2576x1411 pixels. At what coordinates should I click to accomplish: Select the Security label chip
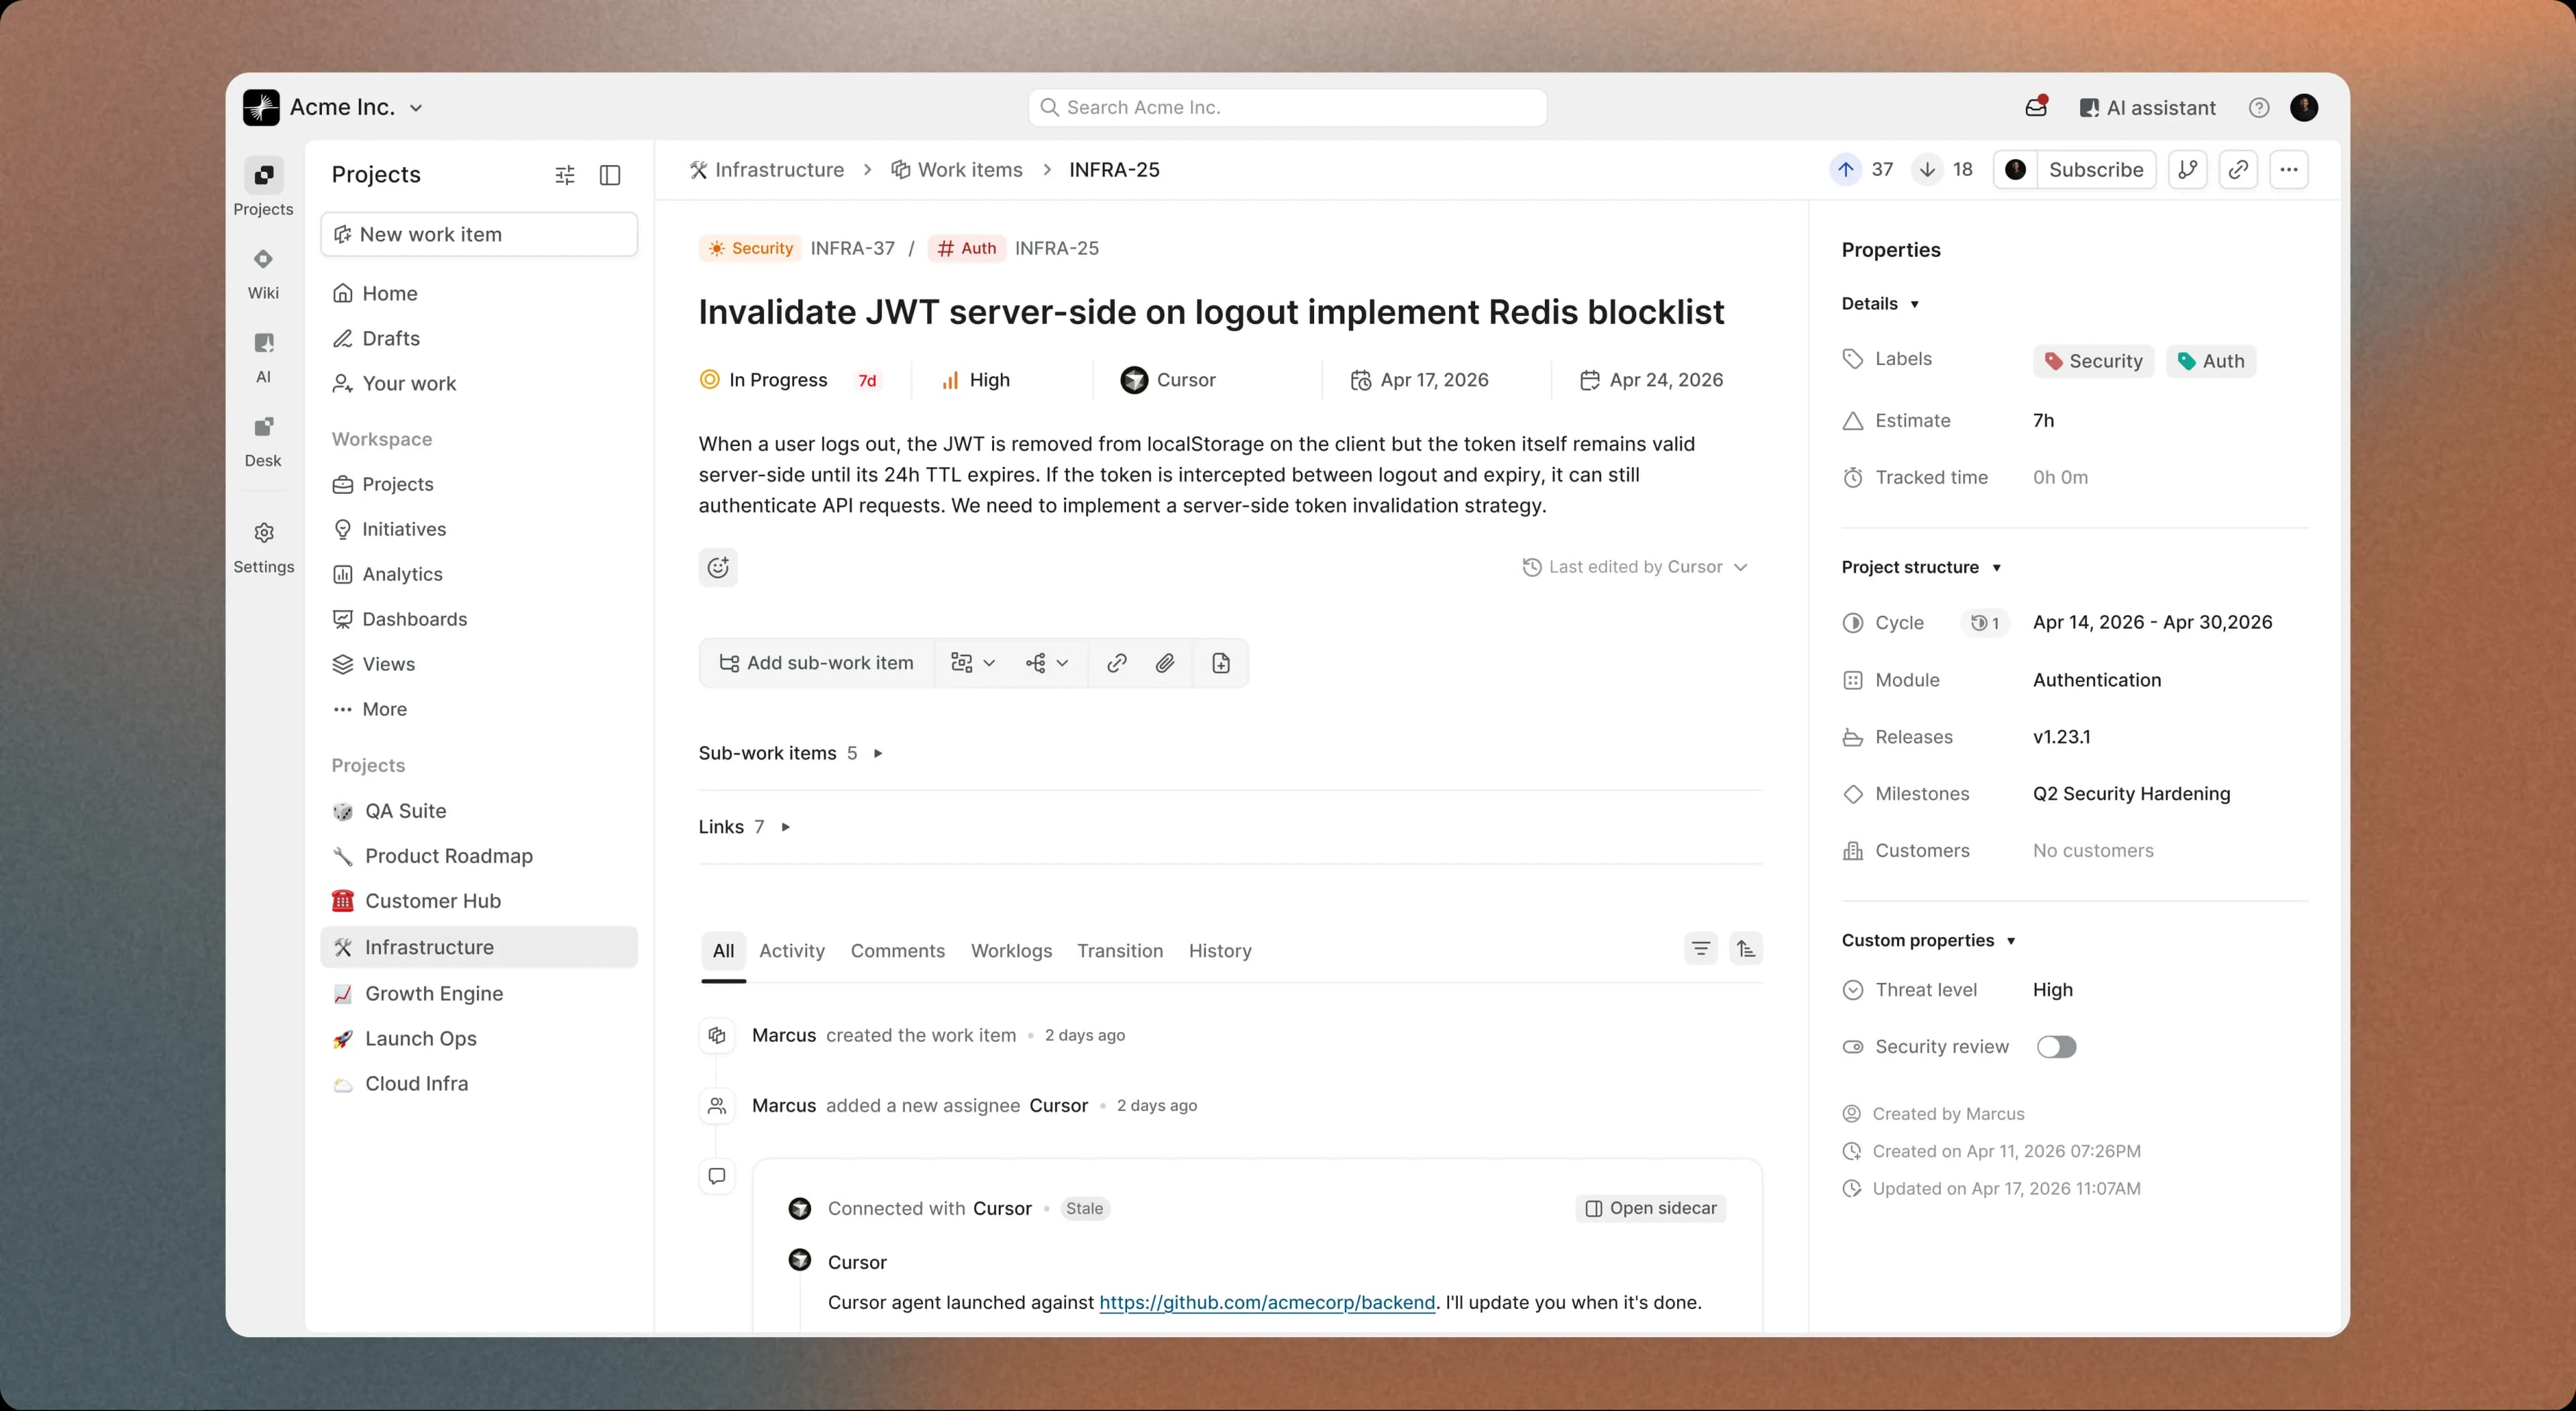(x=2093, y=361)
